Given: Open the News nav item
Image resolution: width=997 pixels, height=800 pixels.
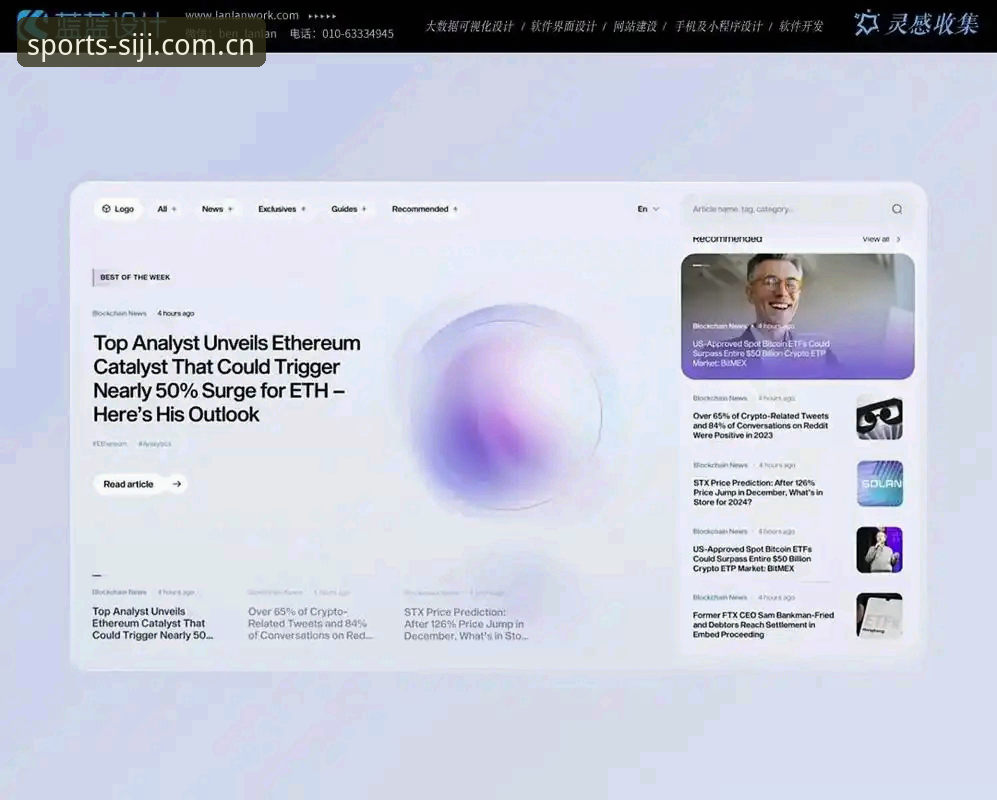Looking at the screenshot, I should point(217,209).
